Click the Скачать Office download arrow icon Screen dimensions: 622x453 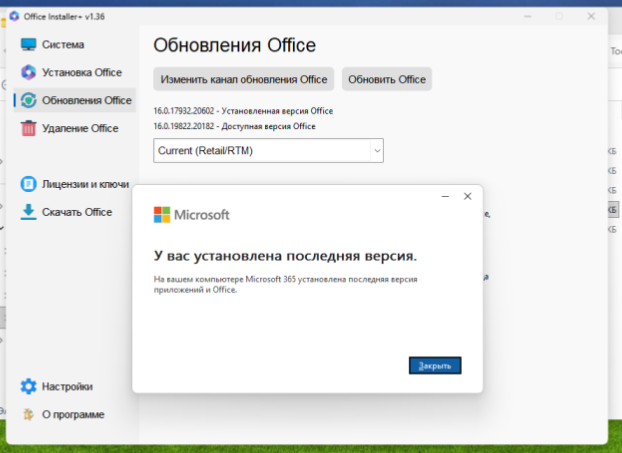pos(28,212)
